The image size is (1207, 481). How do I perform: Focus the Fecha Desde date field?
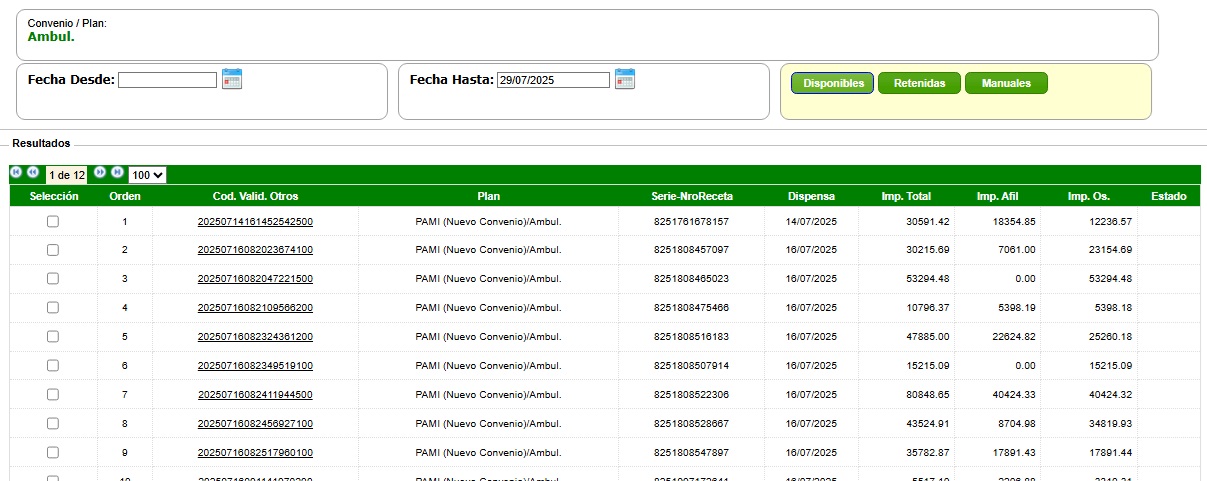coord(167,80)
